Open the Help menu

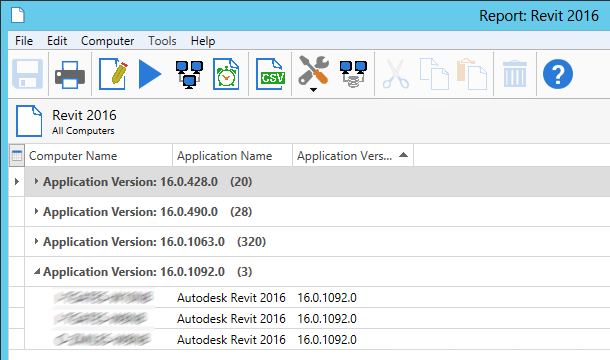pos(203,41)
